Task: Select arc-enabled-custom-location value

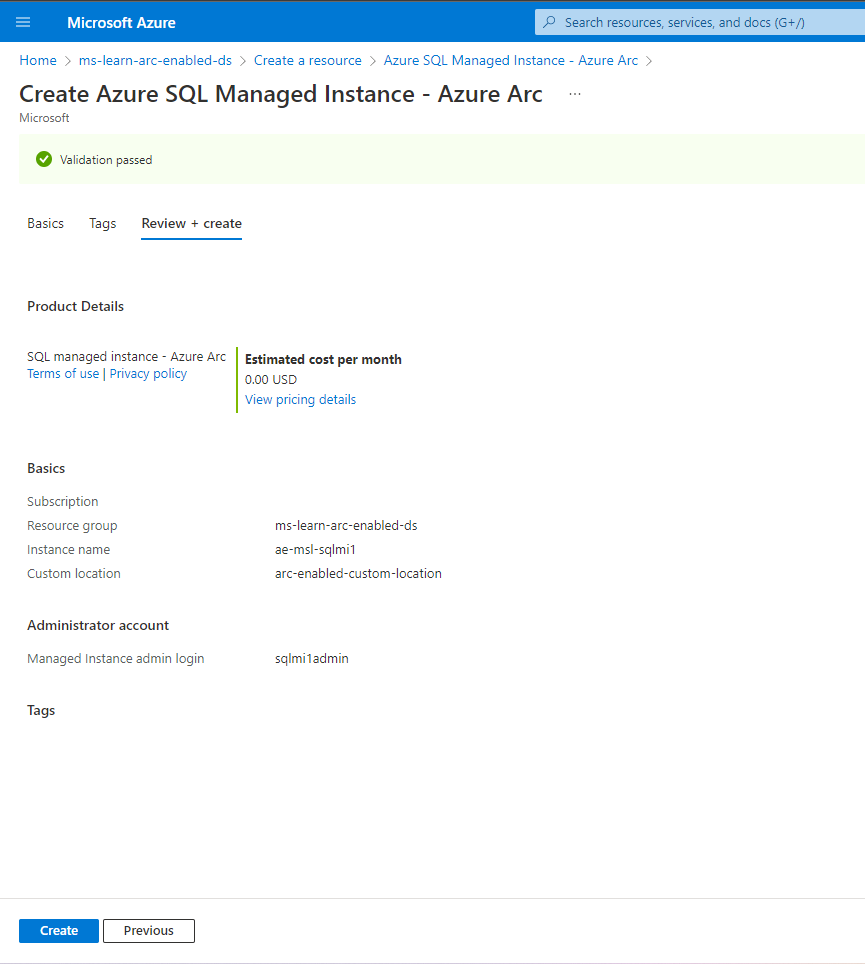Action: (358, 574)
